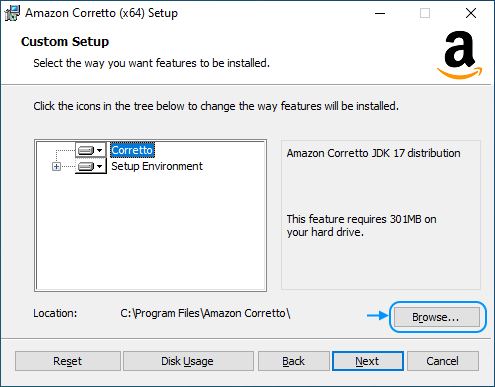Screen dimensions: 495x387
Task: Click the install location path text
Action: coord(205,313)
